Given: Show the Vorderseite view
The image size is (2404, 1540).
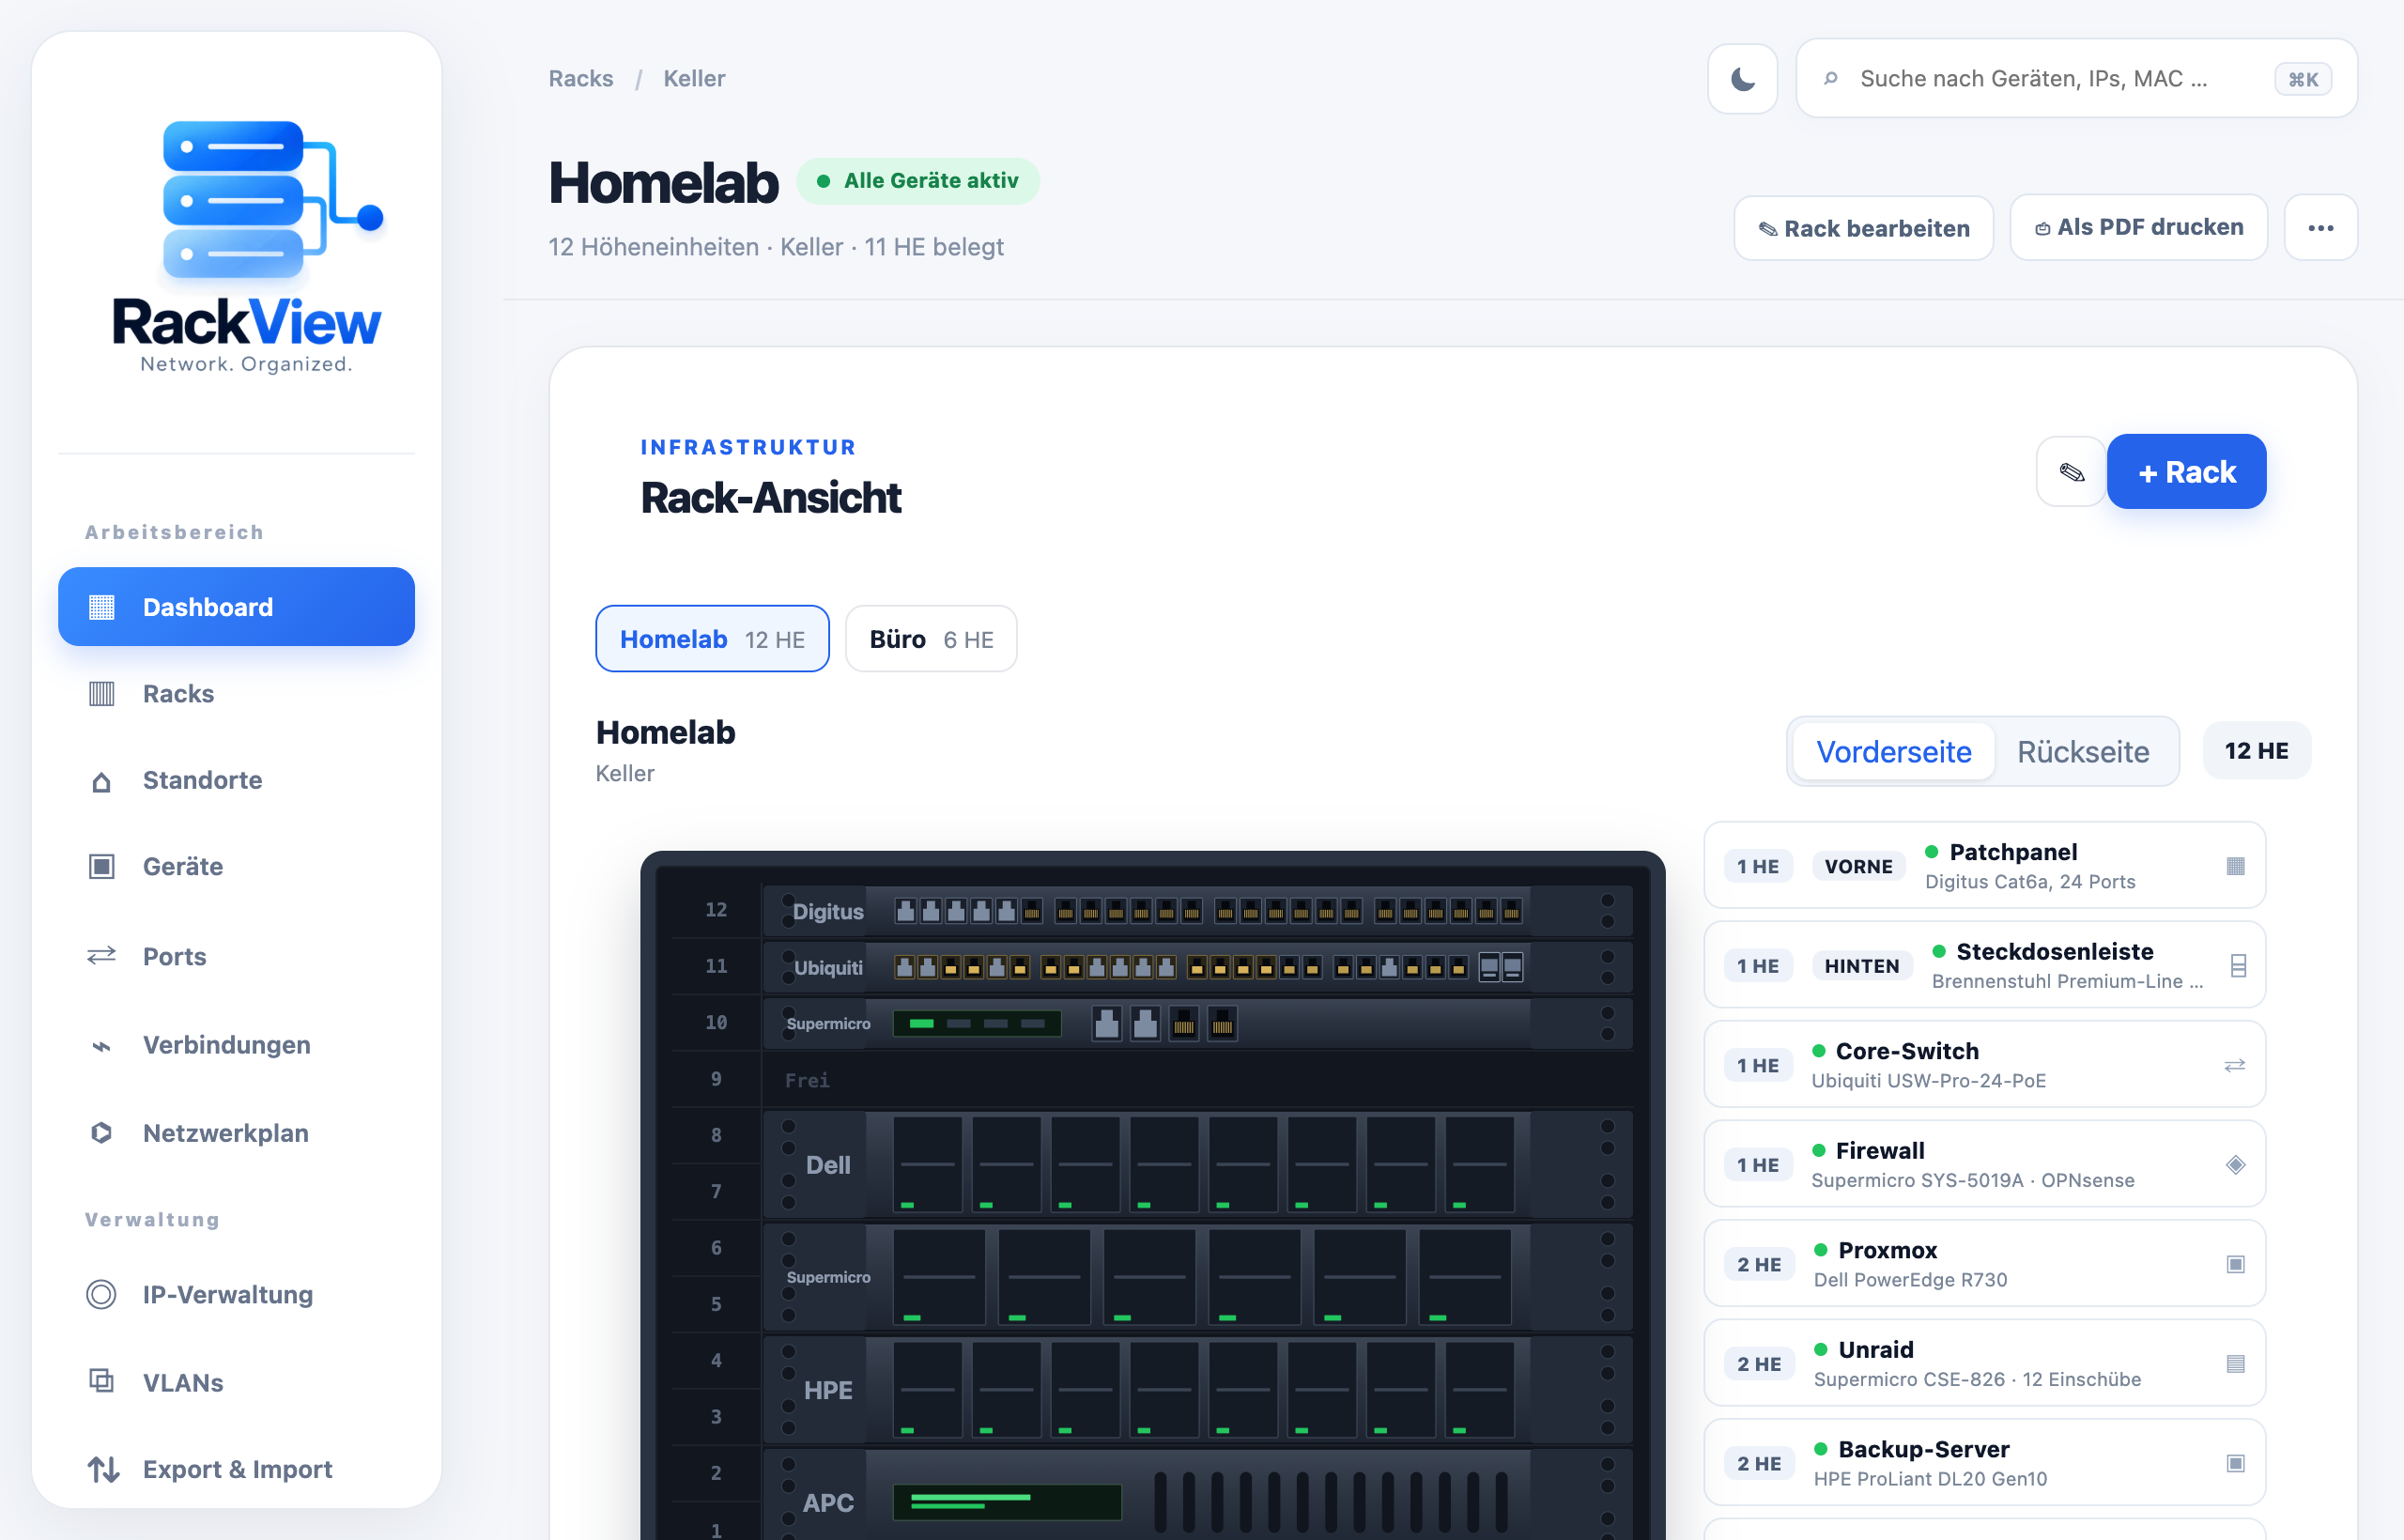Looking at the screenshot, I should [x=1893, y=752].
